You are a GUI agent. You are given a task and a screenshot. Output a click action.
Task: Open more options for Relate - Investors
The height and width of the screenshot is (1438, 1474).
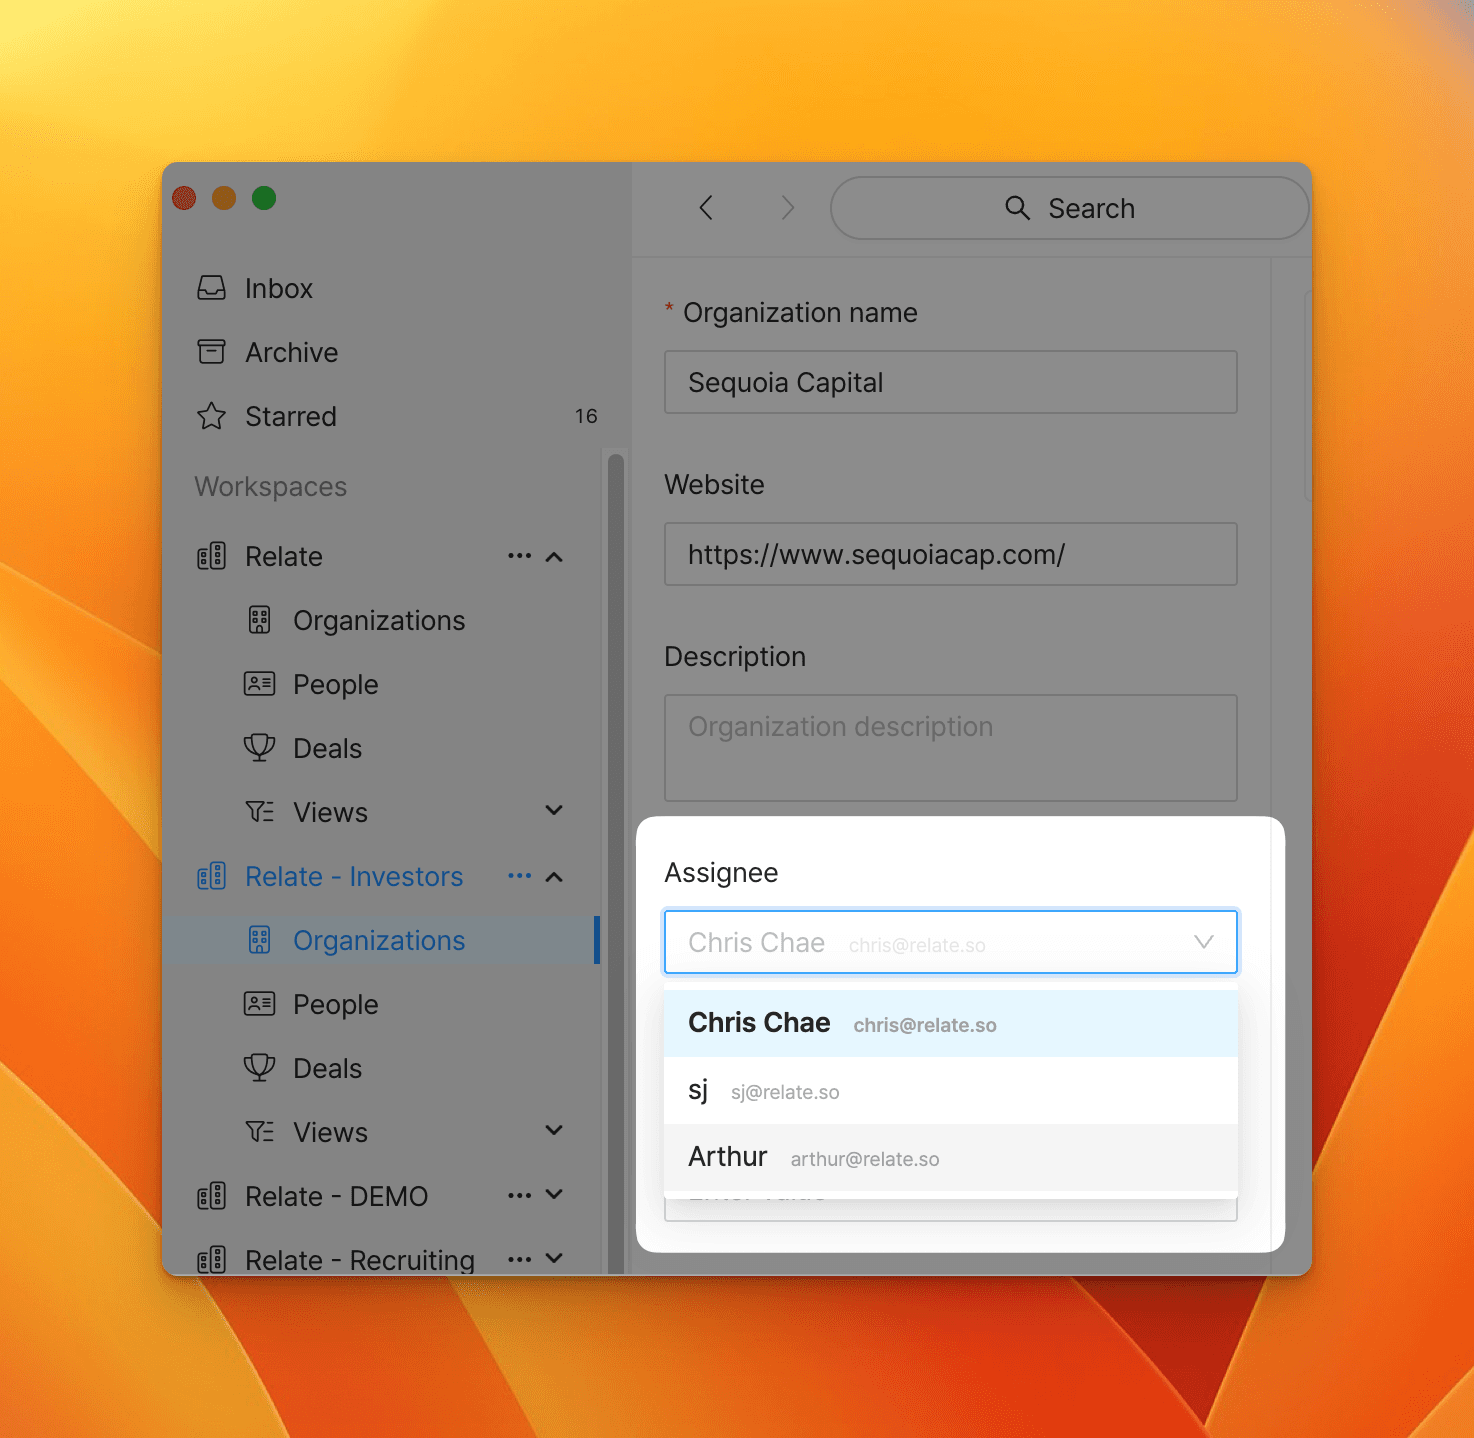click(x=519, y=876)
